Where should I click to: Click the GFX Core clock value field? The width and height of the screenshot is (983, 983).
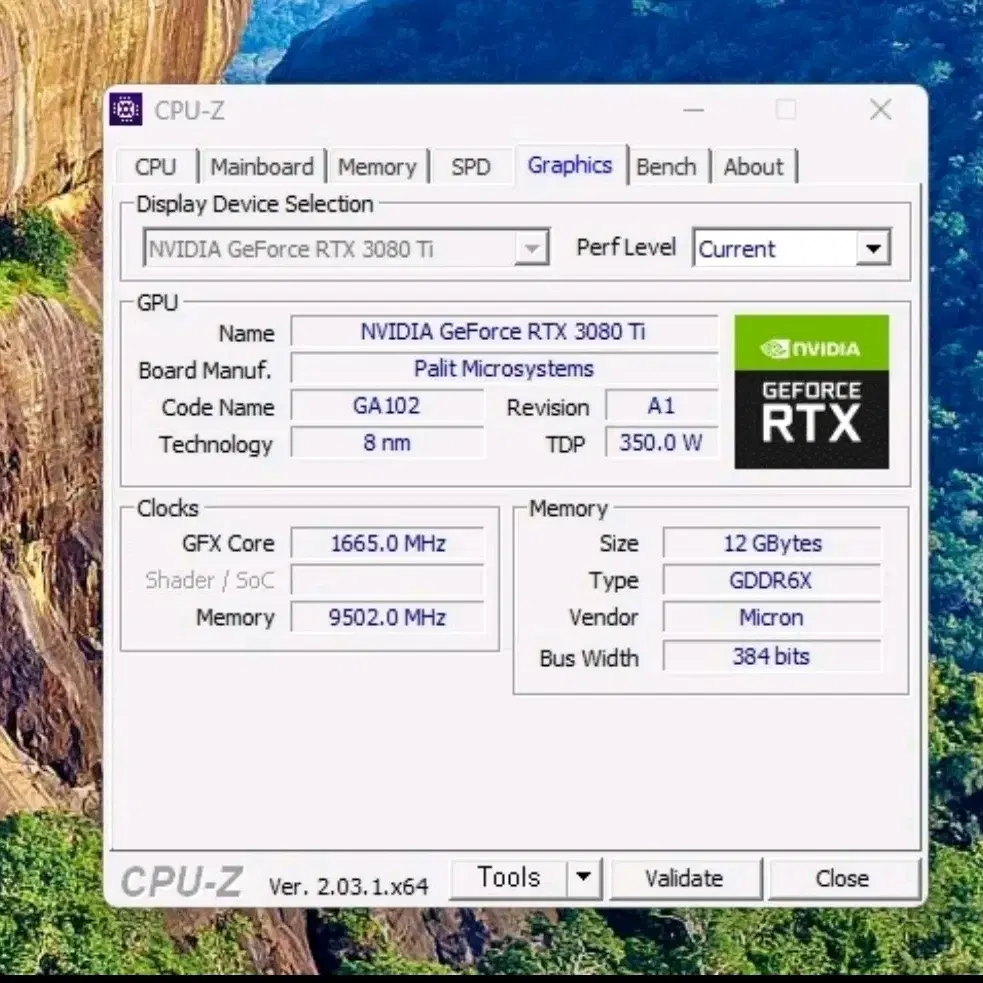387,543
